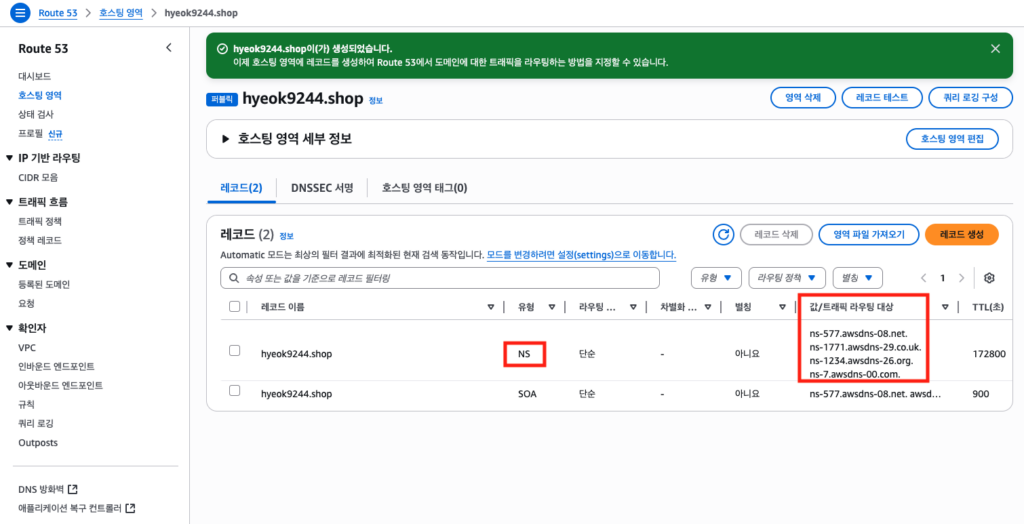The width and height of the screenshot is (1024, 524).
Task: Select the checkbox for the NS record row
Action: point(235,351)
